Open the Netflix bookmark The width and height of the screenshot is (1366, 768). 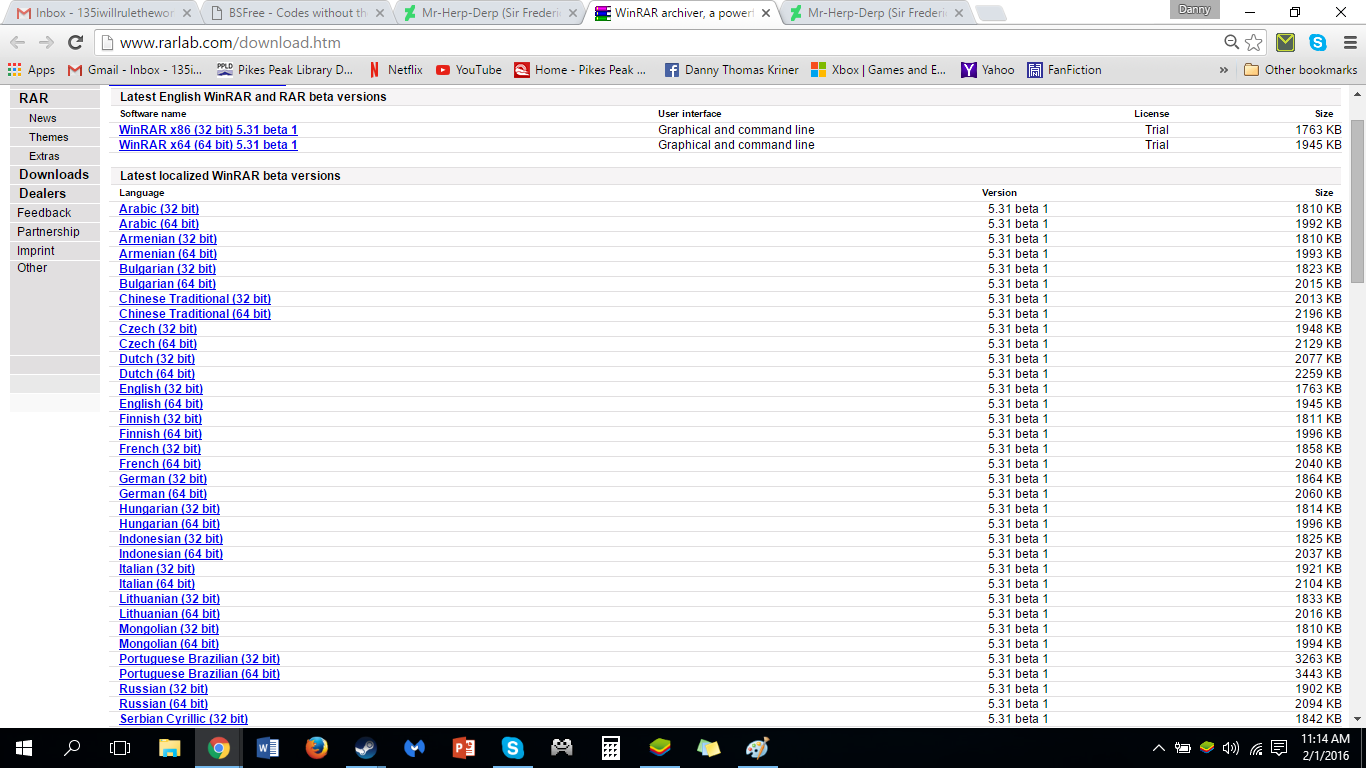(x=396, y=70)
